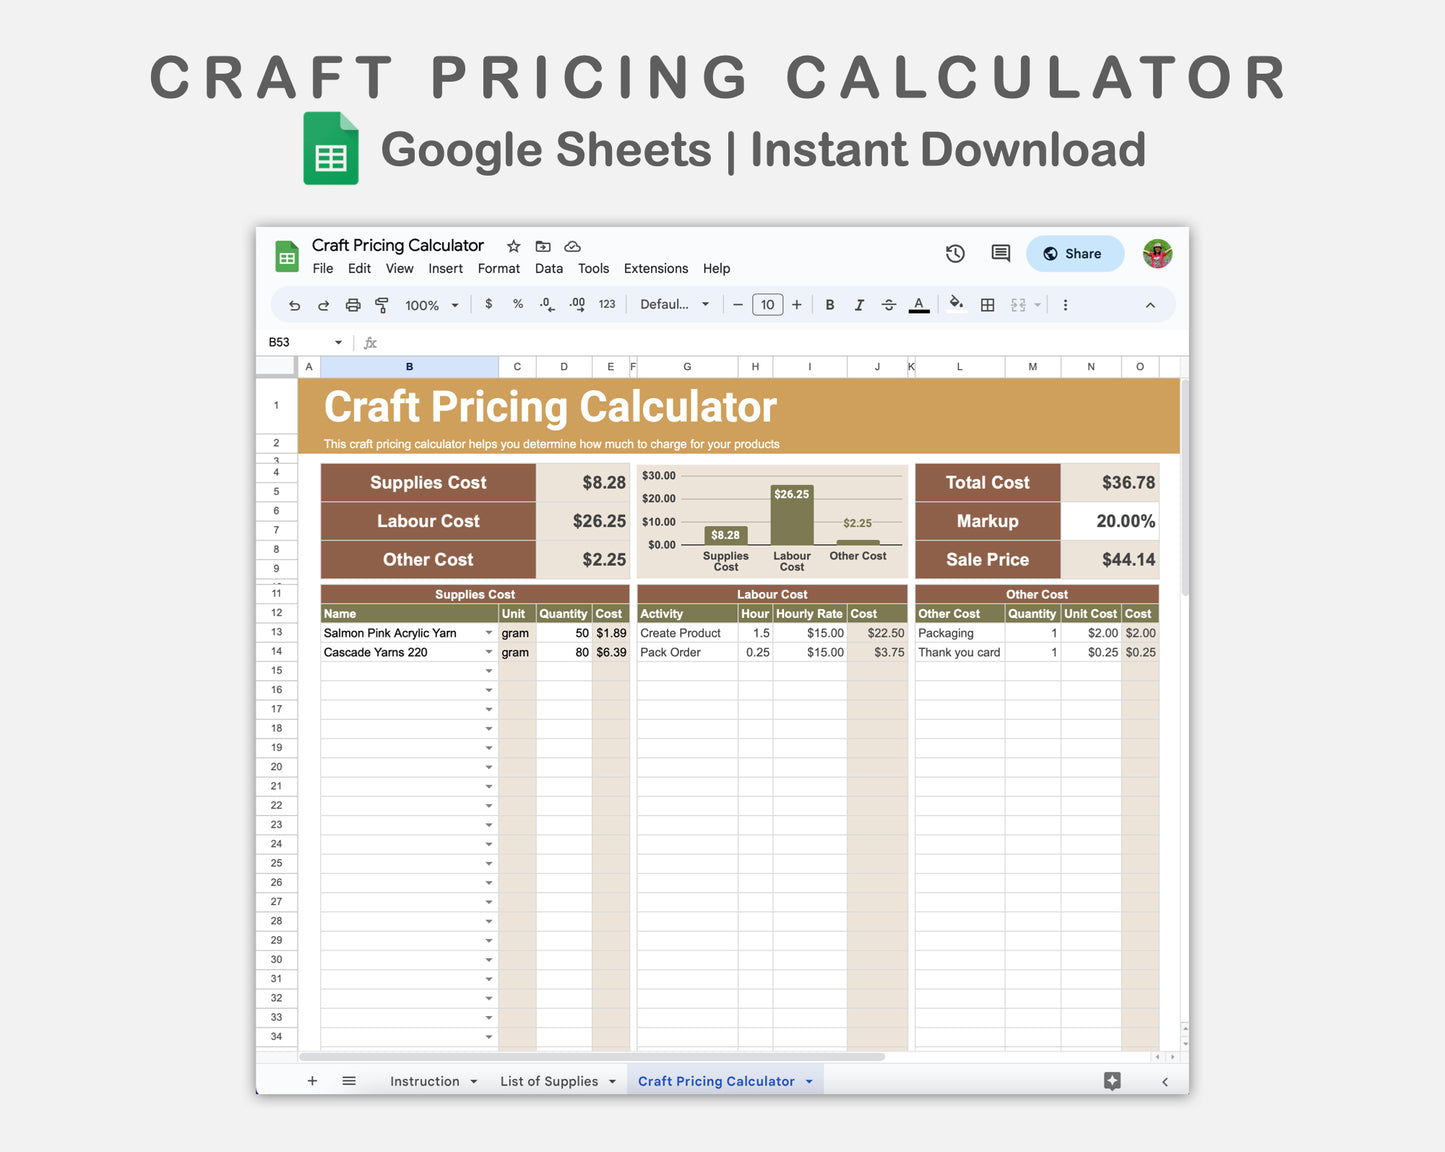Viewport: 1445px width, 1152px height.
Task: Open version history via clock icon
Action: [954, 253]
